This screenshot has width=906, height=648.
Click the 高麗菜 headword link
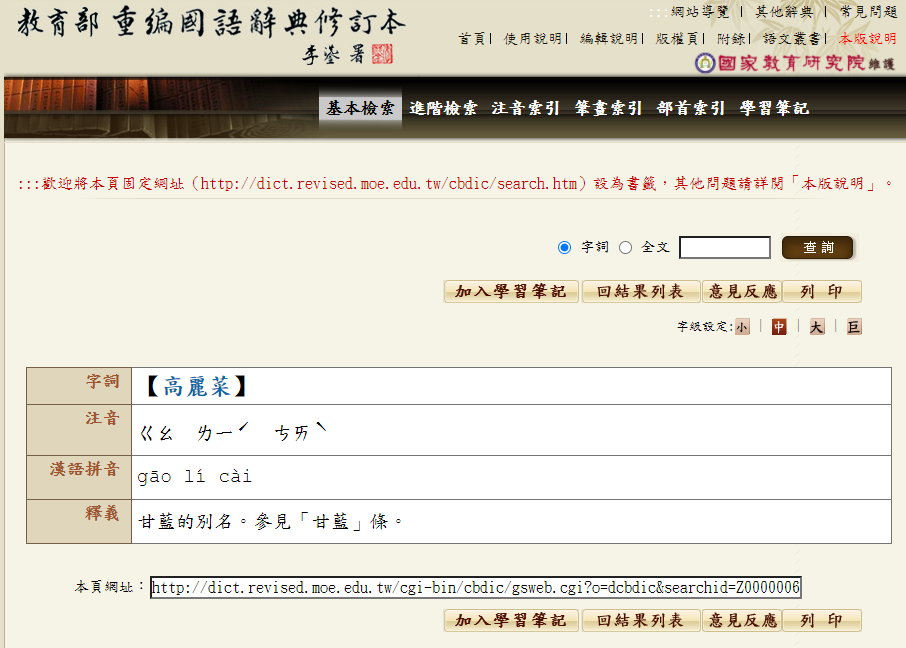tap(196, 386)
